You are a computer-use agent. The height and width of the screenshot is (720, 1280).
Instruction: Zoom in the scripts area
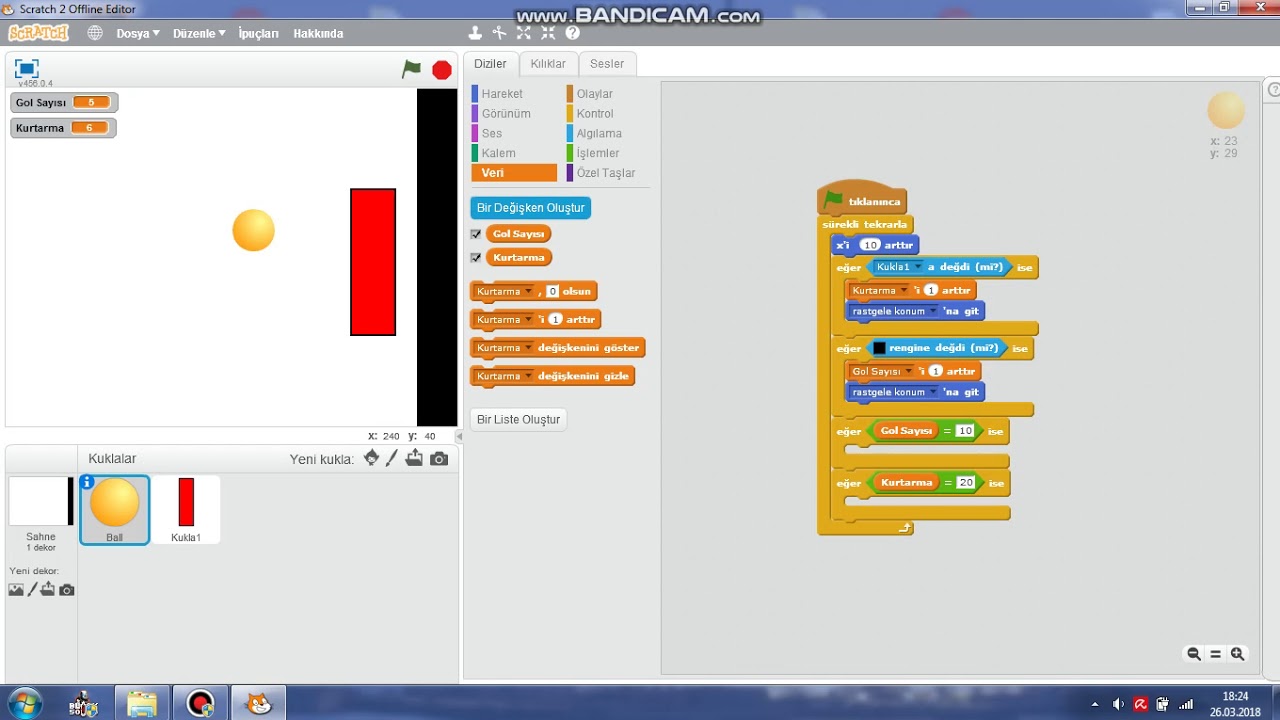point(1238,654)
